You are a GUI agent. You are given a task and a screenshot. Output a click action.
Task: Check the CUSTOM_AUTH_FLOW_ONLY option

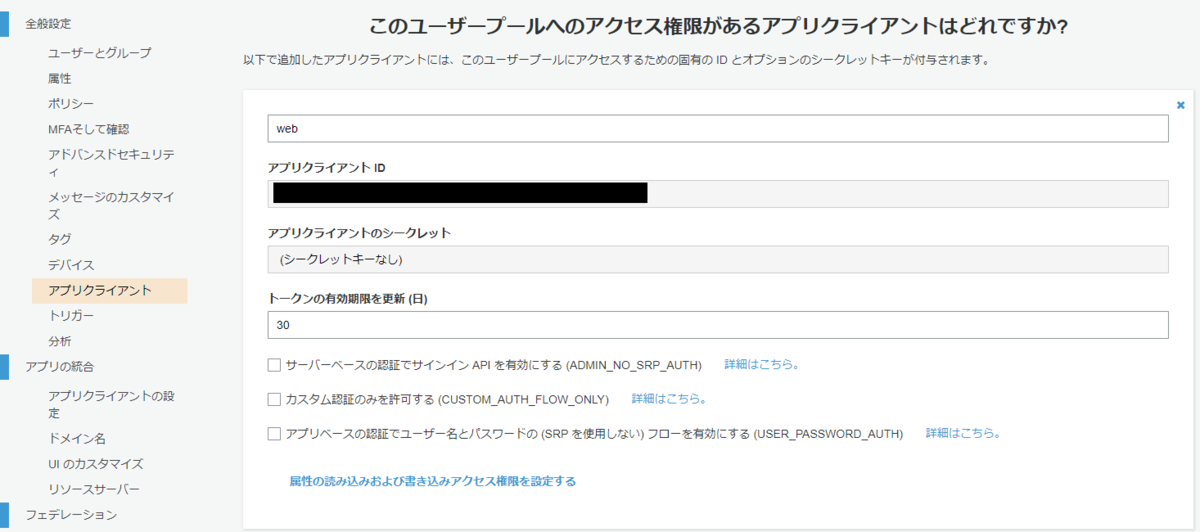(x=275, y=399)
